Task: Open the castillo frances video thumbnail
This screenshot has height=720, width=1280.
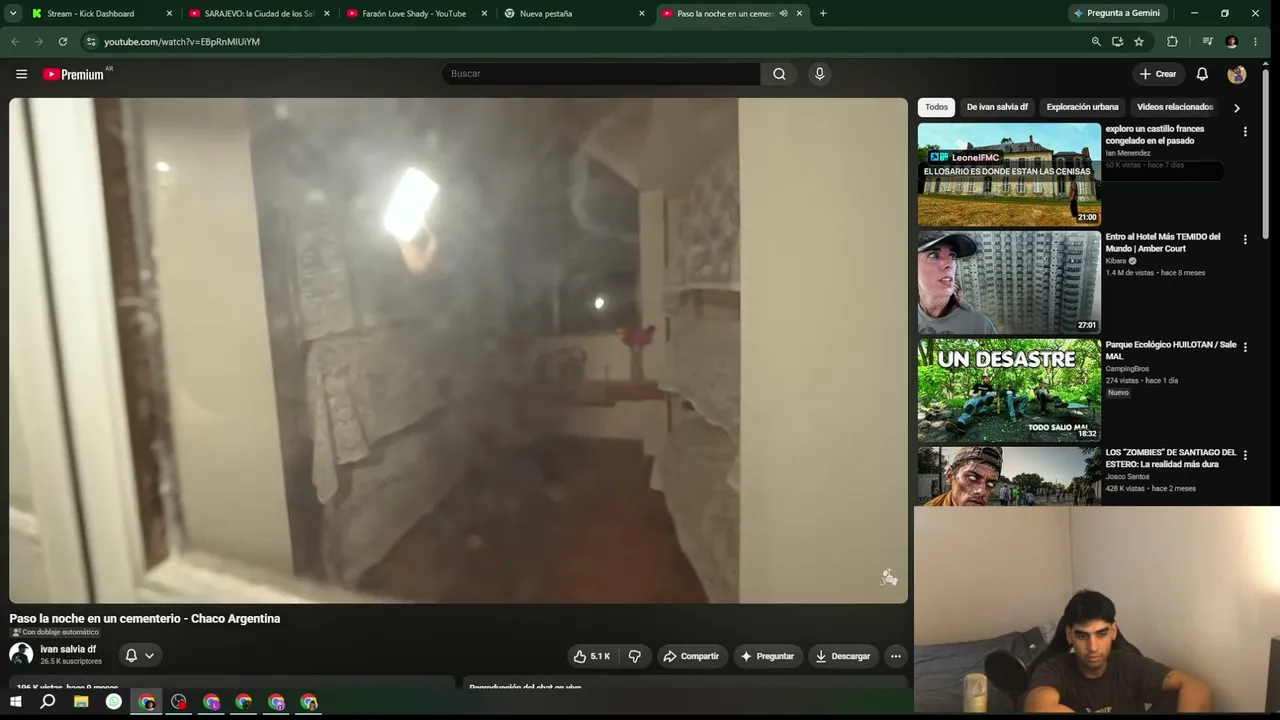Action: (x=1009, y=174)
